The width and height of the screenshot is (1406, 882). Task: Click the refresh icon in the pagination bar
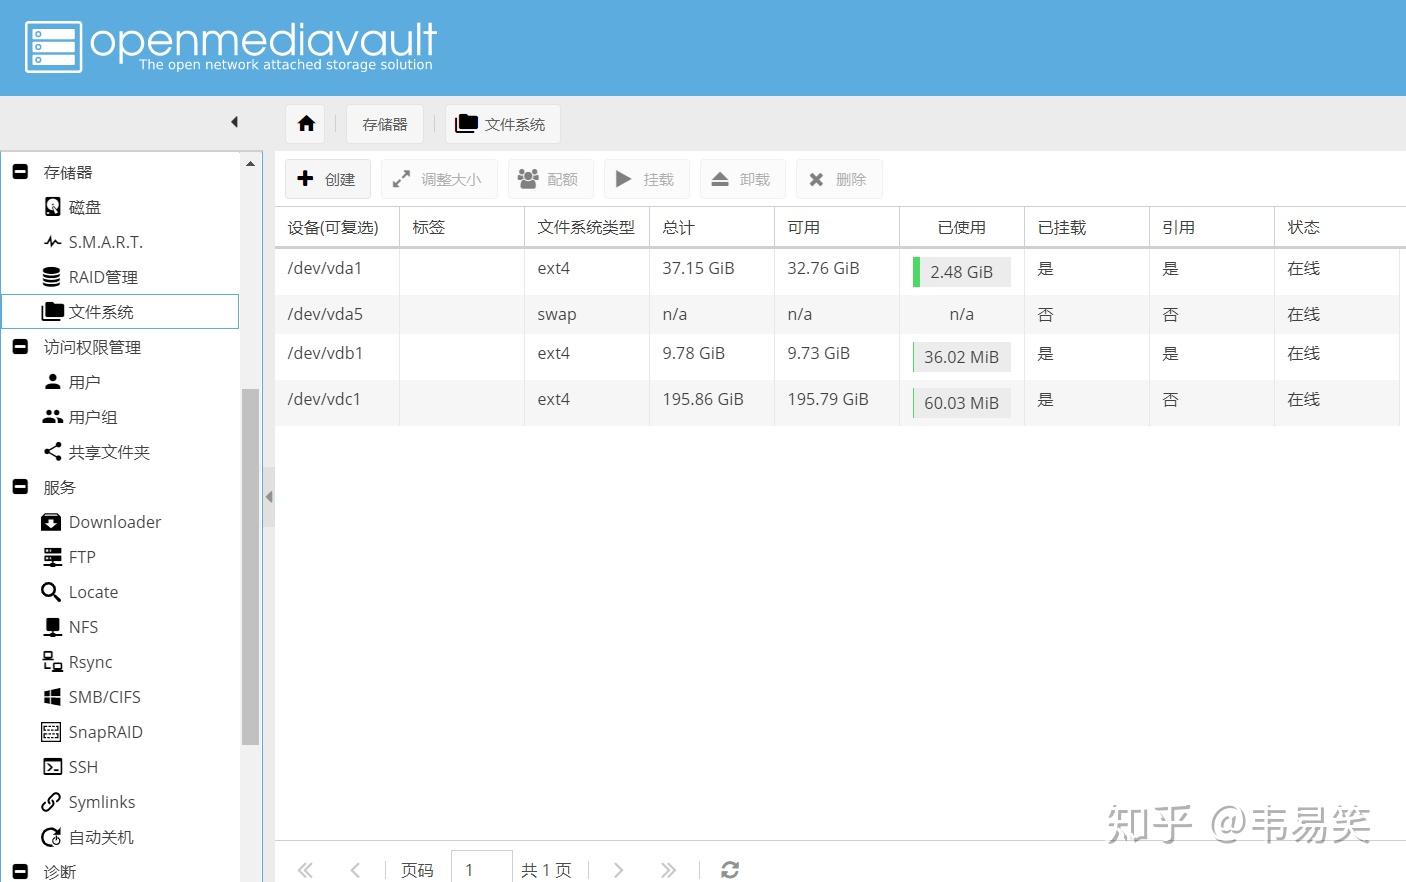click(x=729, y=869)
